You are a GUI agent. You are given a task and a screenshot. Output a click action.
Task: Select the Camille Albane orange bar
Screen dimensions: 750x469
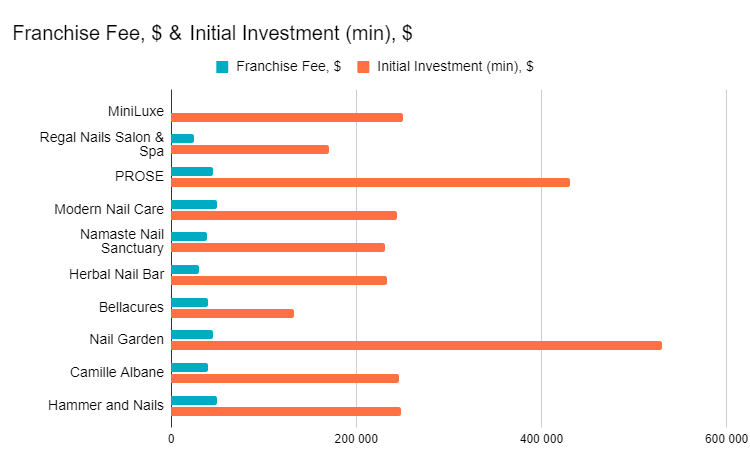click(x=285, y=379)
